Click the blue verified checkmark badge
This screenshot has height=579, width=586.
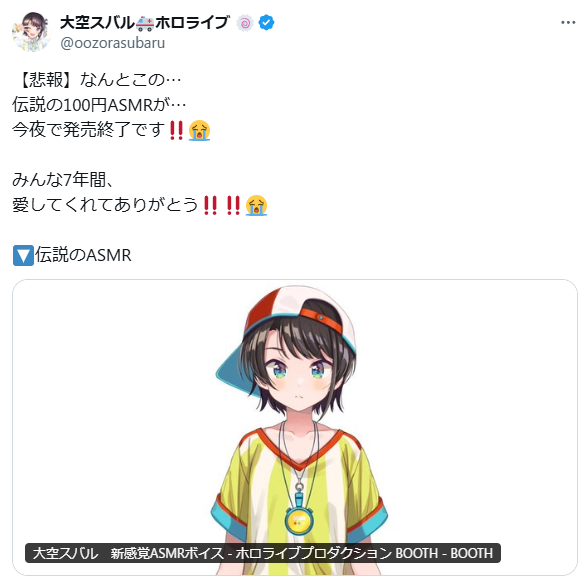(x=266, y=23)
